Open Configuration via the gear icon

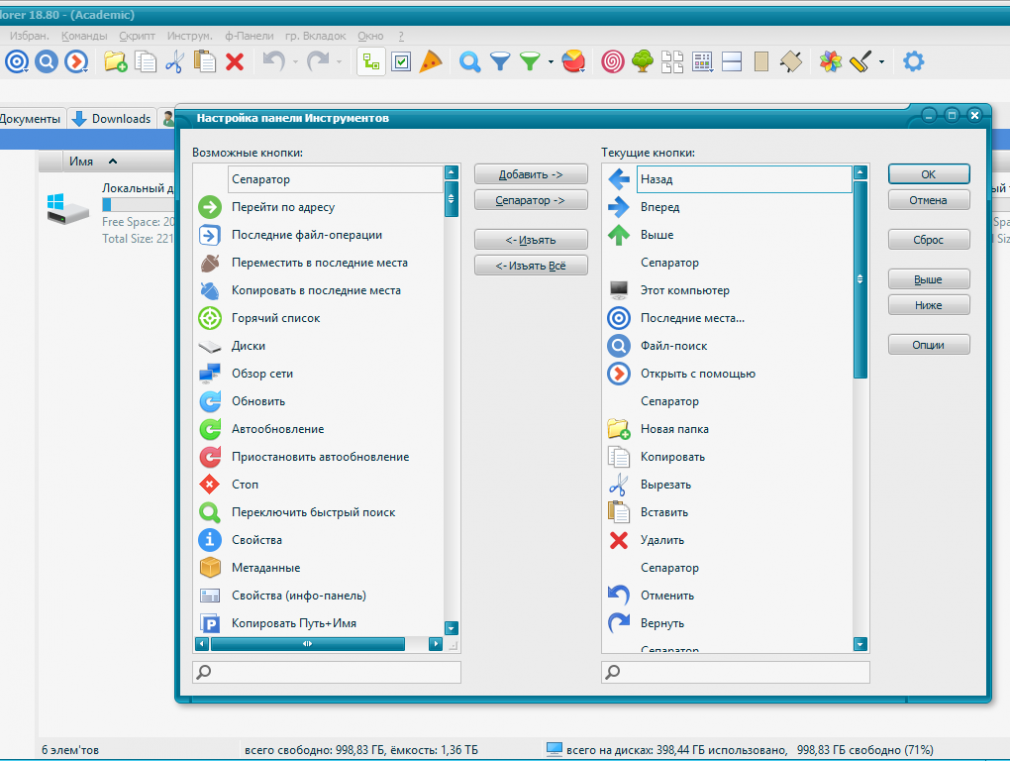913,62
